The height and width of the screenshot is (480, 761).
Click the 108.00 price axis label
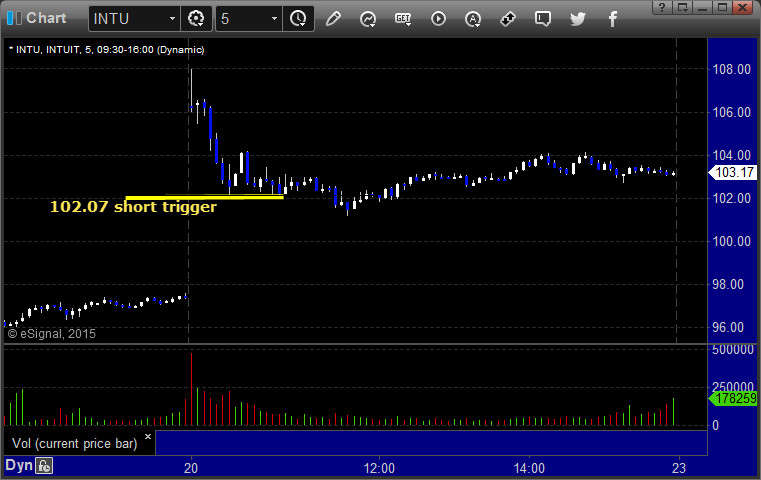click(731, 69)
